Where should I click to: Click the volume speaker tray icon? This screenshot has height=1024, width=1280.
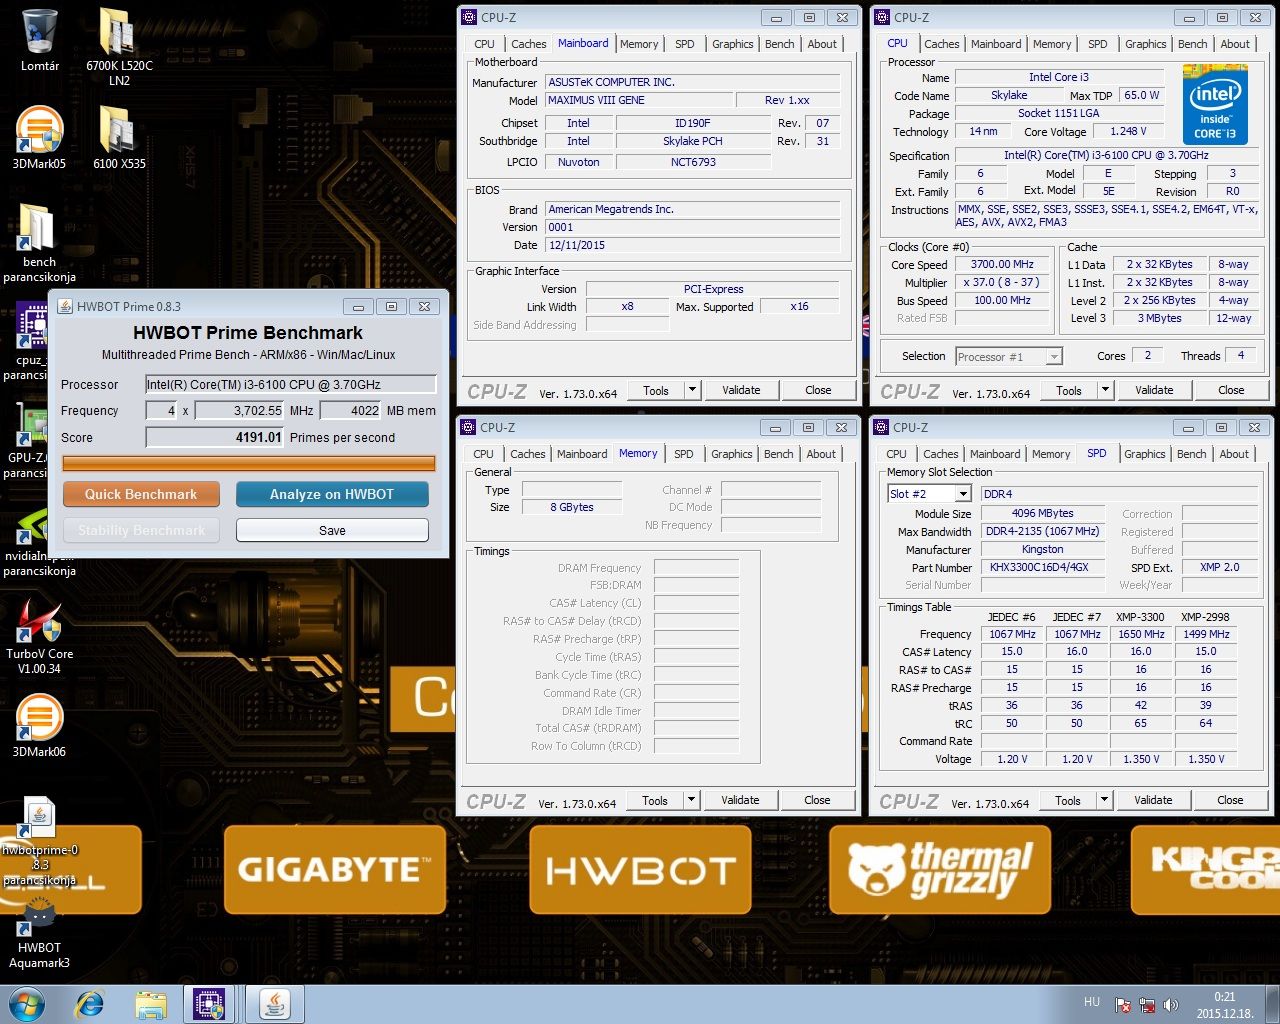(1171, 1004)
